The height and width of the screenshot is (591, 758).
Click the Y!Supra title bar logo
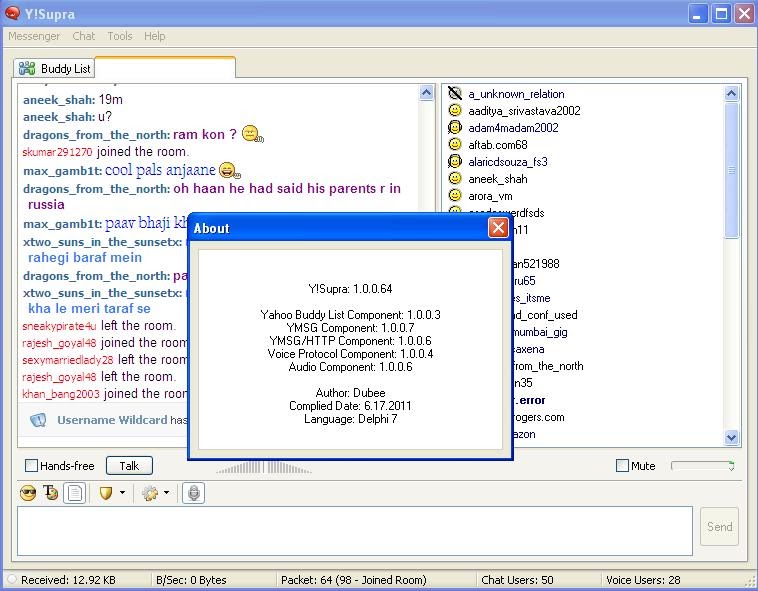click(13, 14)
